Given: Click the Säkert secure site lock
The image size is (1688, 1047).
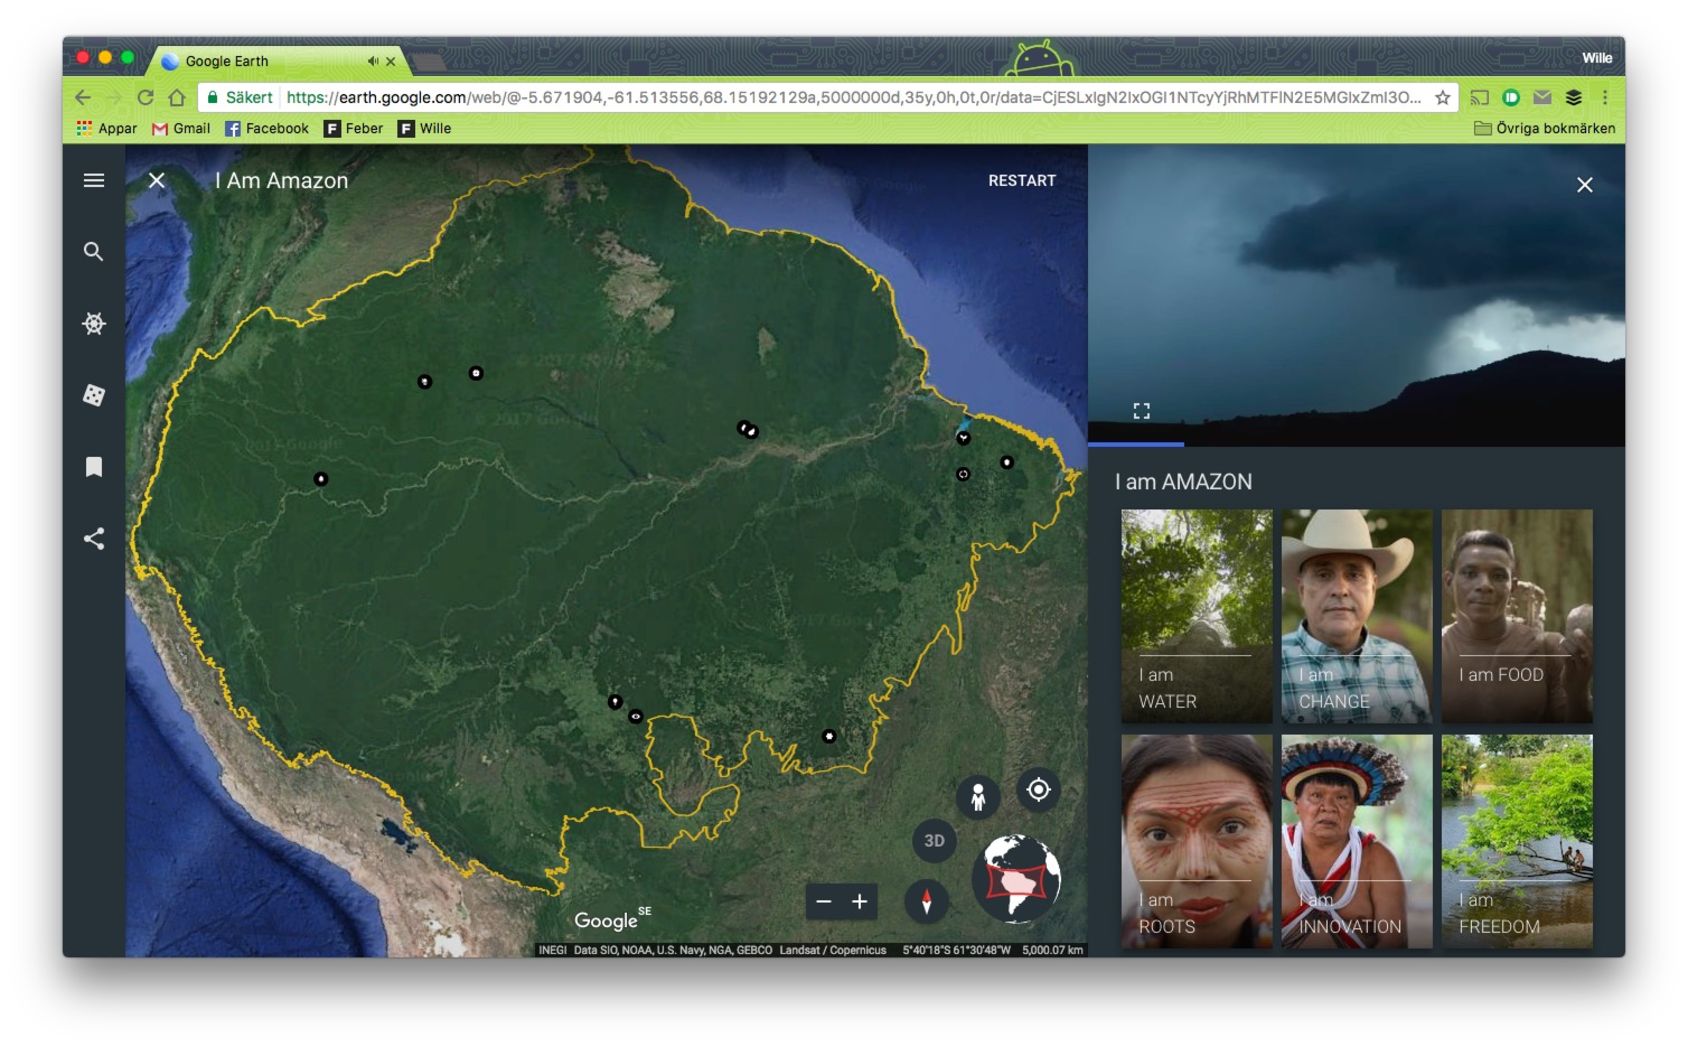Looking at the screenshot, I should coord(240,98).
